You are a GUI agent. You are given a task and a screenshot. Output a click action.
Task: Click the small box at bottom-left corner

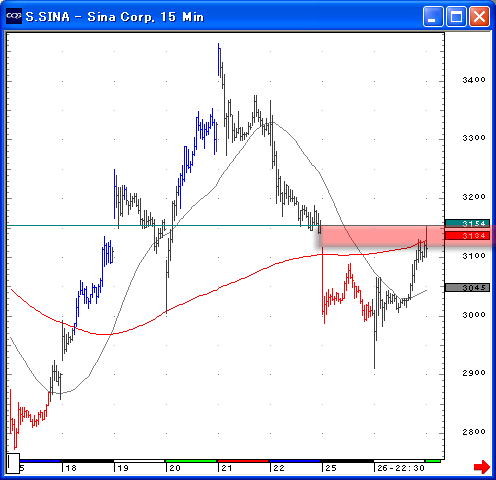coord(14,463)
